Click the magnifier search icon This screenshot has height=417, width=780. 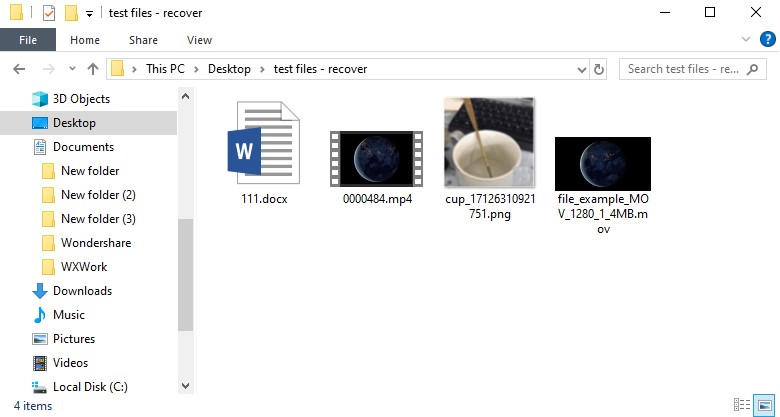(753, 69)
